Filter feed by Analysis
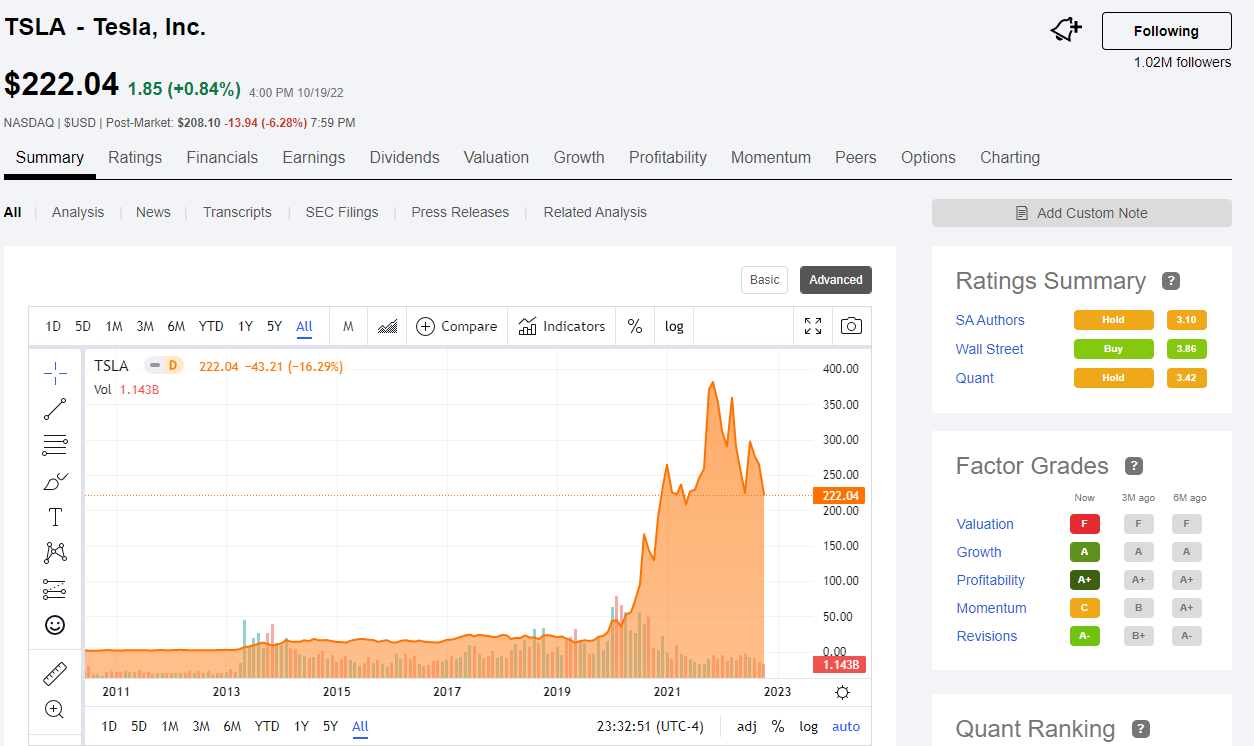The image size is (1254, 746). [x=78, y=212]
